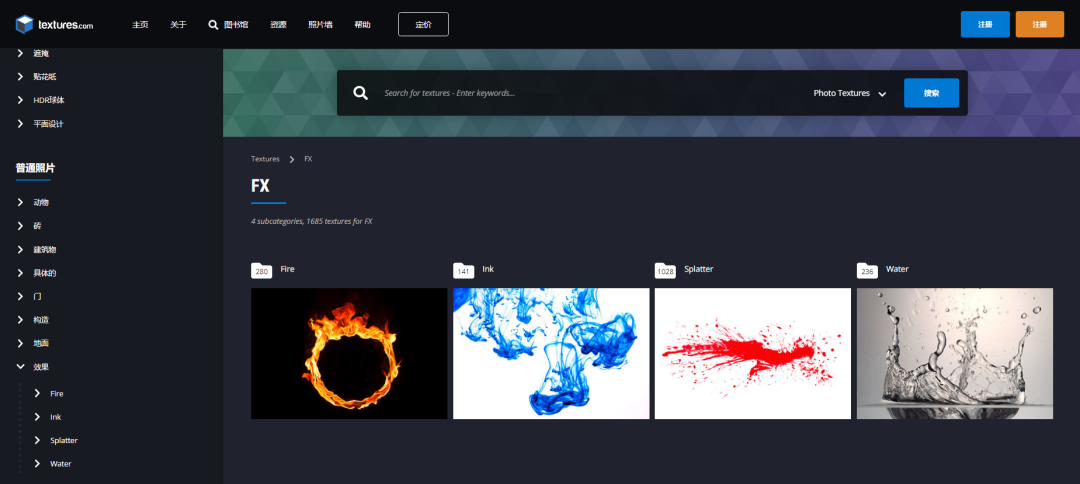Expand the HDR球体 sidebar category
The height and width of the screenshot is (484, 1080).
click(21, 100)
